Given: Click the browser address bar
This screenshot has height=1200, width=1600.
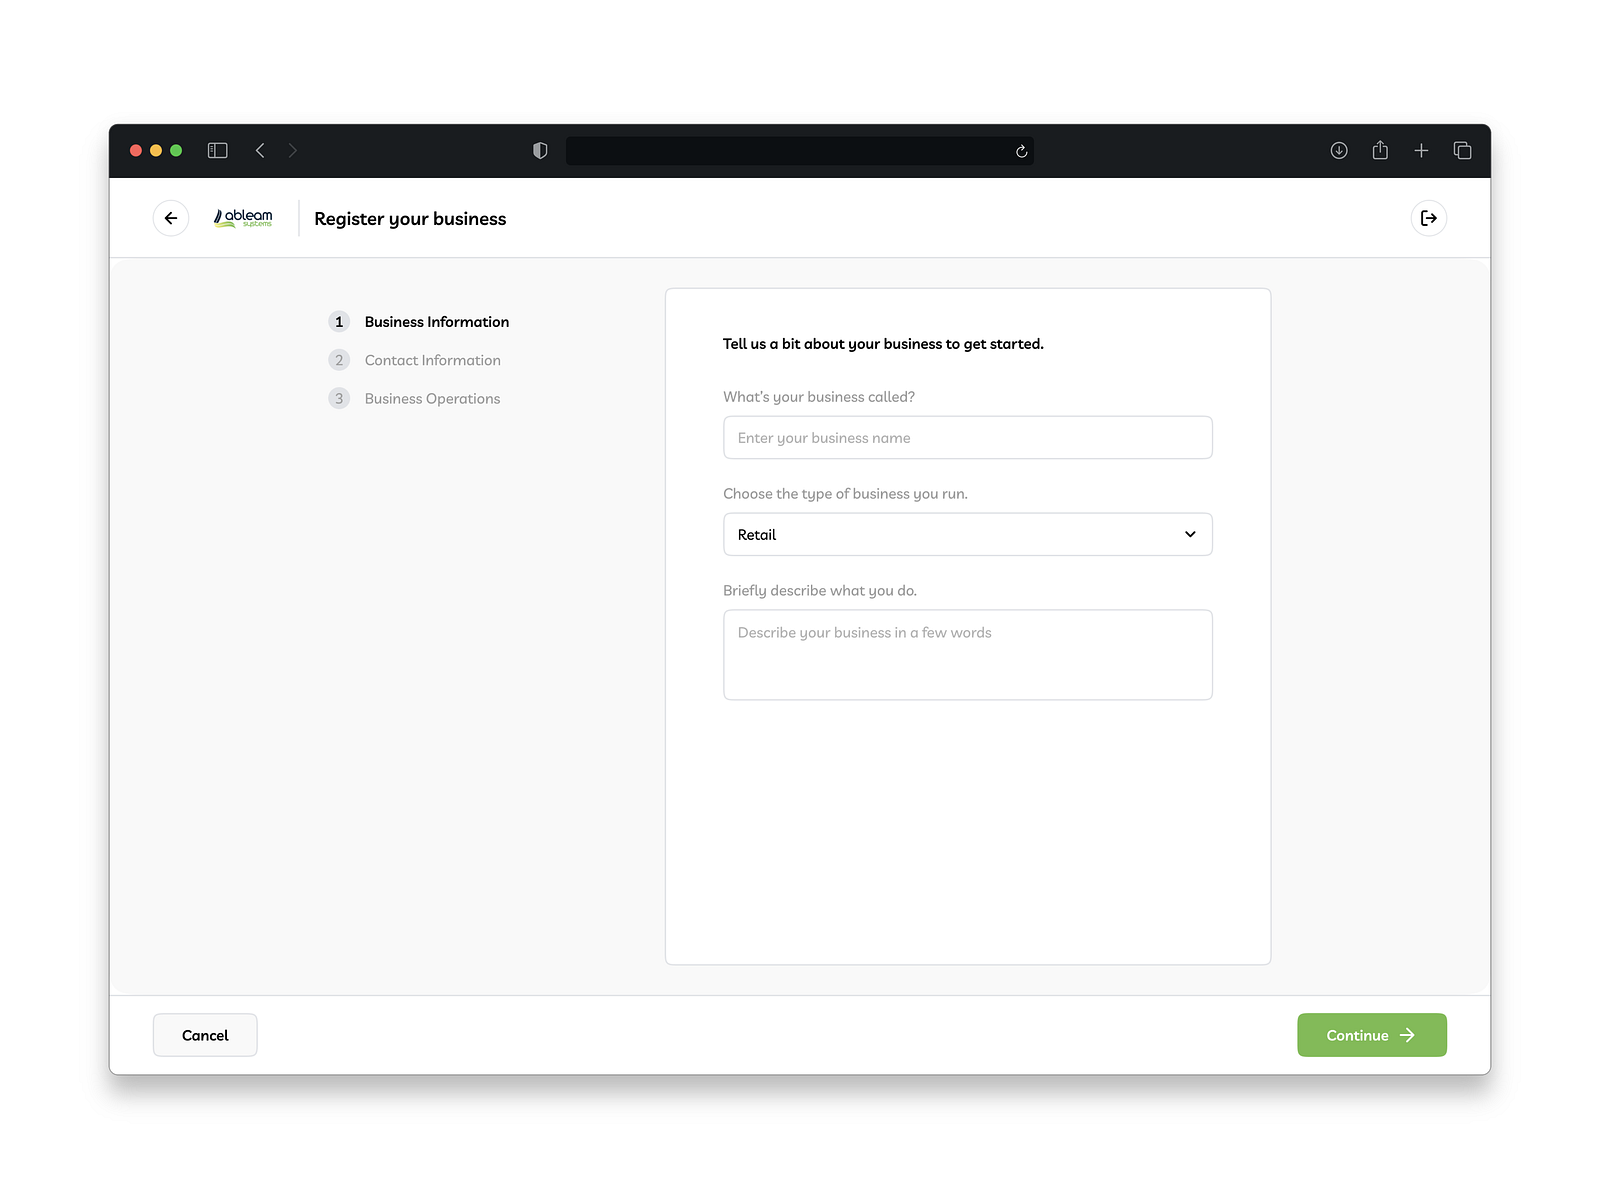Looking at the screenshot, I should (800, 150).
